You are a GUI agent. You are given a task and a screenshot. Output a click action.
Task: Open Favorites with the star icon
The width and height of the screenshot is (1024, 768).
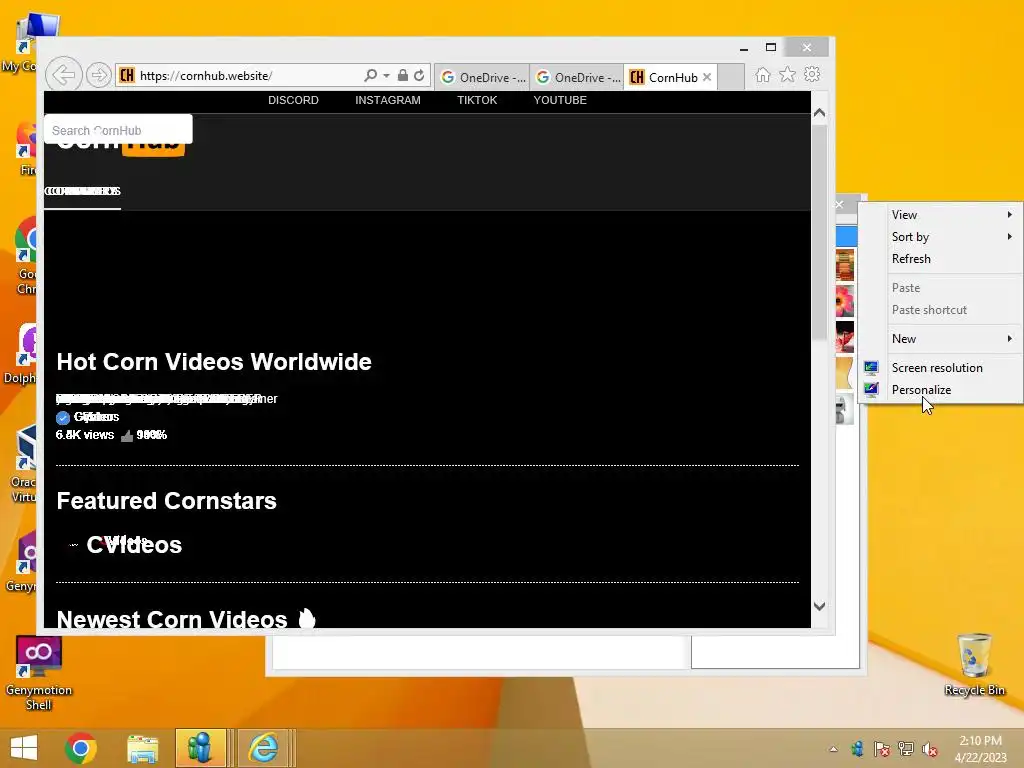(788, 74)
